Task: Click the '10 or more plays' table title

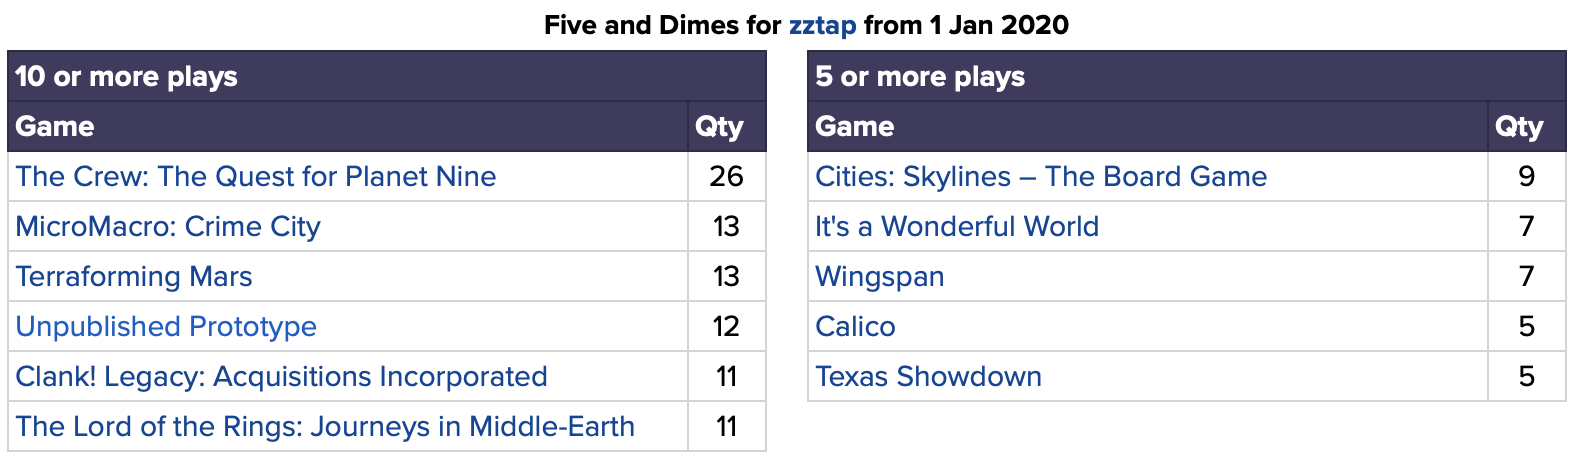Action: 126,77
